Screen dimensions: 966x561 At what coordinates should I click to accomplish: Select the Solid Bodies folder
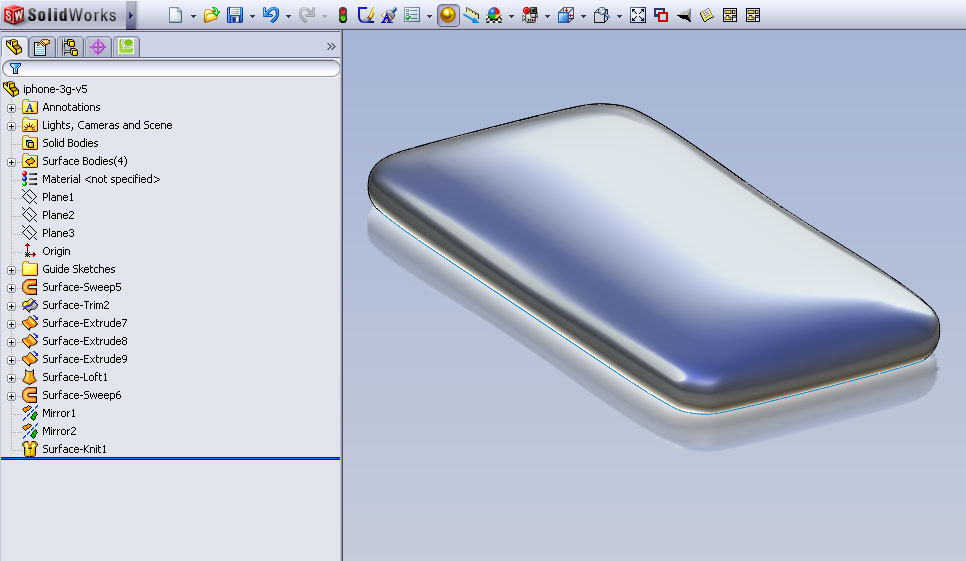pos(70,143)
